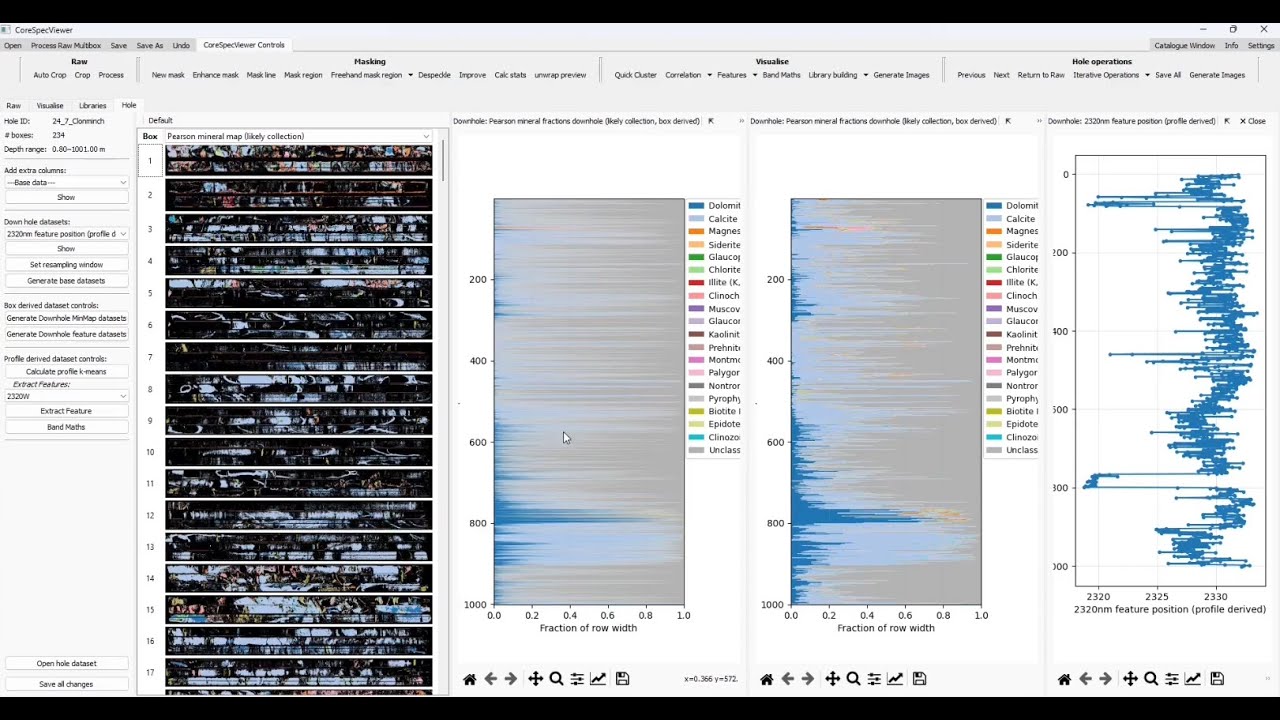This screenshot has height=720, width=1280.
Task: Go back in left plot view history
Action: click(490, 679)
